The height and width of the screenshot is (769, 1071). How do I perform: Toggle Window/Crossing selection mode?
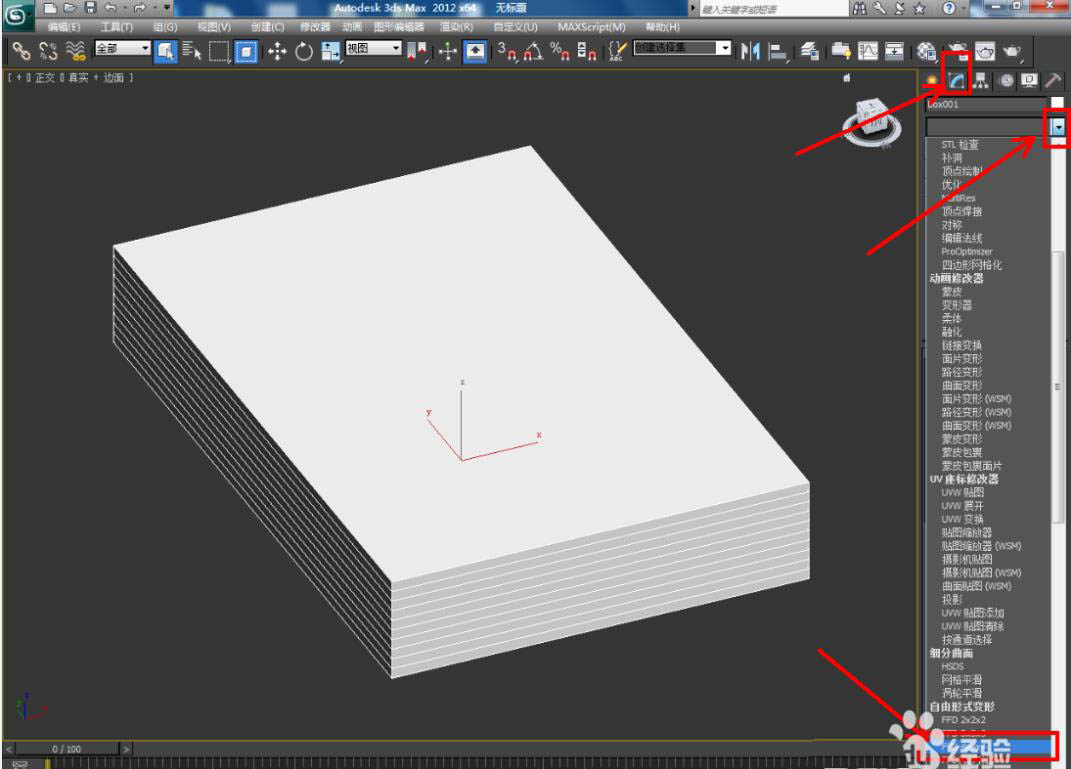tap(246, 50)
